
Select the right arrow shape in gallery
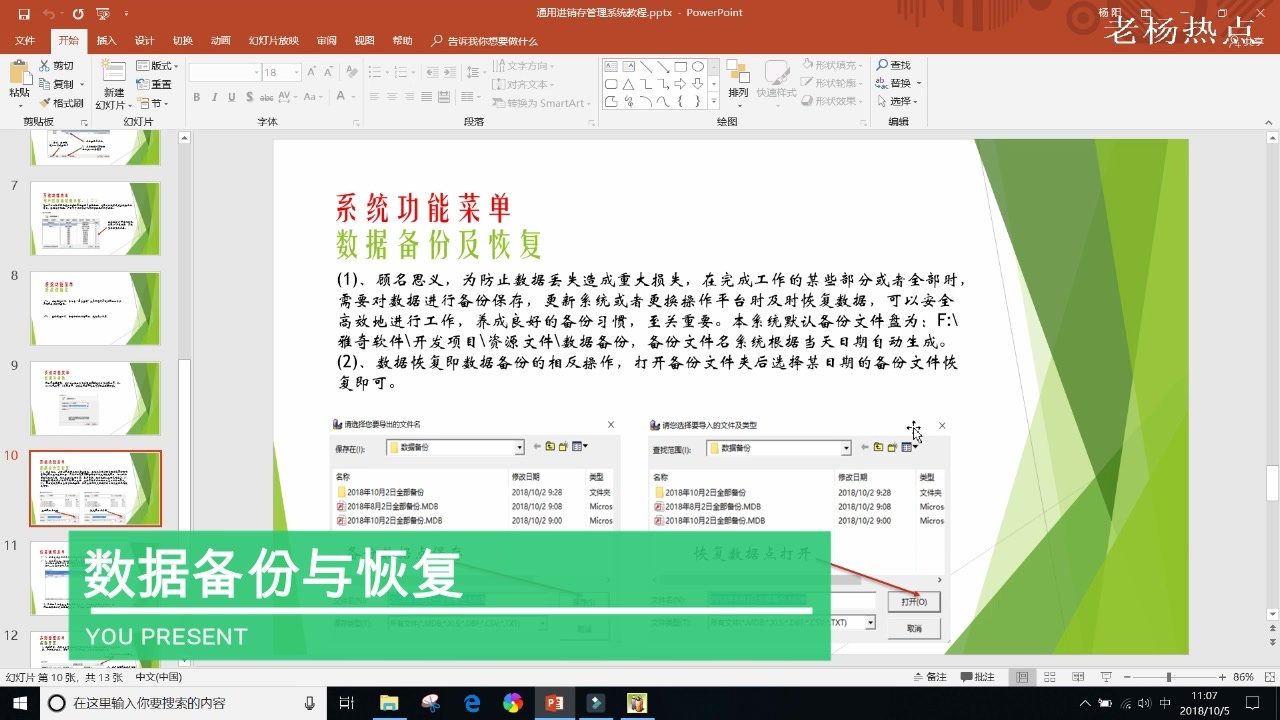[680, 84]
